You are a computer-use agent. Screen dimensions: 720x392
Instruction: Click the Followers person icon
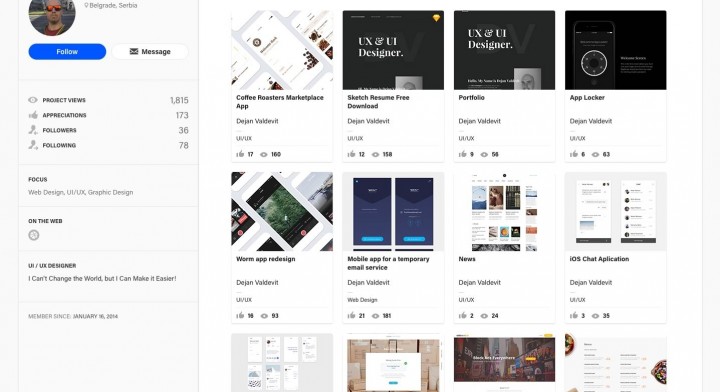coord(33,130)
